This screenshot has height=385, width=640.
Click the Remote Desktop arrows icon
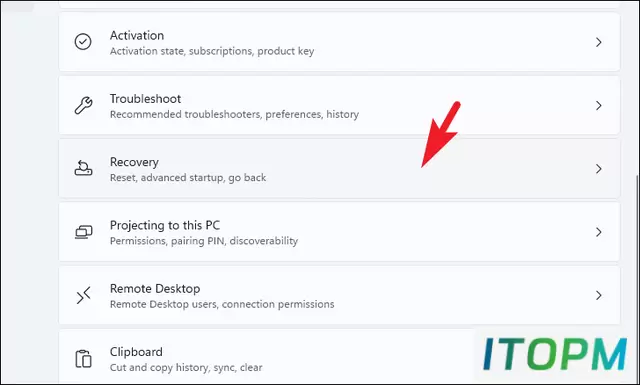84,295
